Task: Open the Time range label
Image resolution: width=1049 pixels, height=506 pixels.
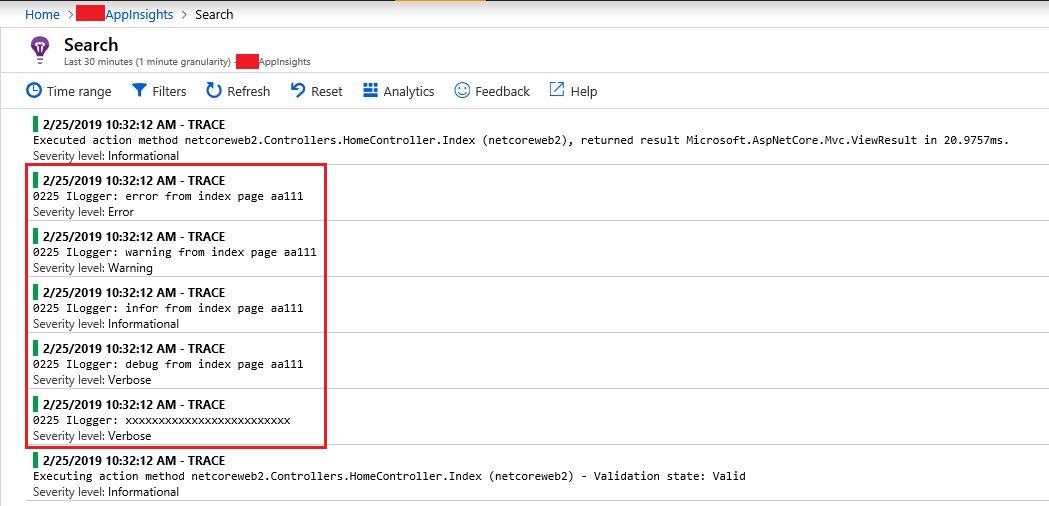Action: coord(79,91)
